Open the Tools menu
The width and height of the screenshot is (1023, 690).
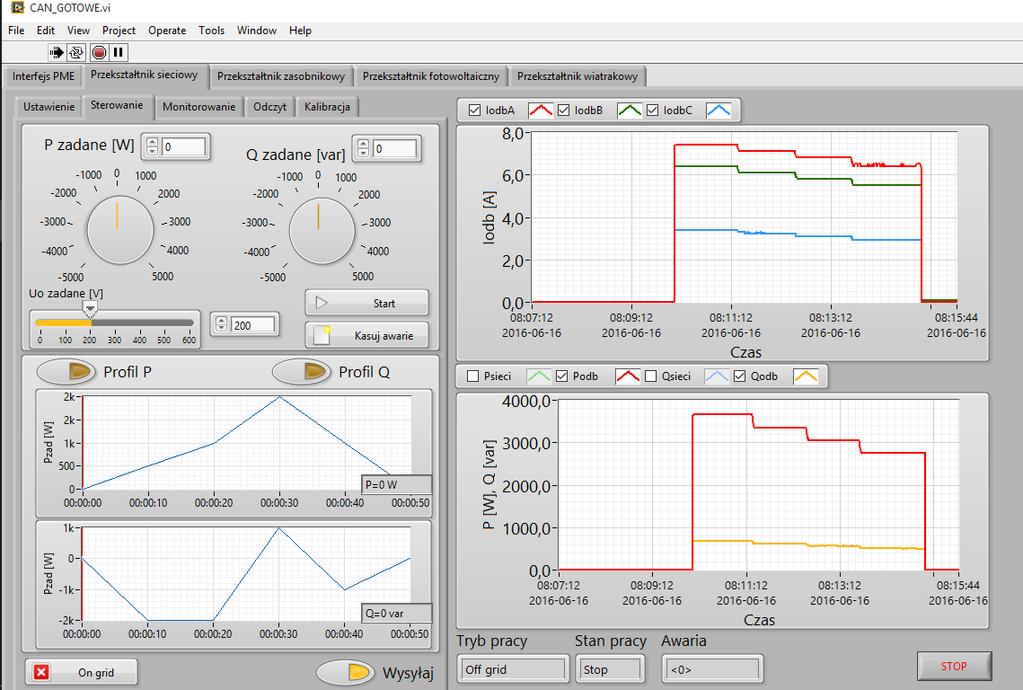pyautogui.click(x=211, y=30)
